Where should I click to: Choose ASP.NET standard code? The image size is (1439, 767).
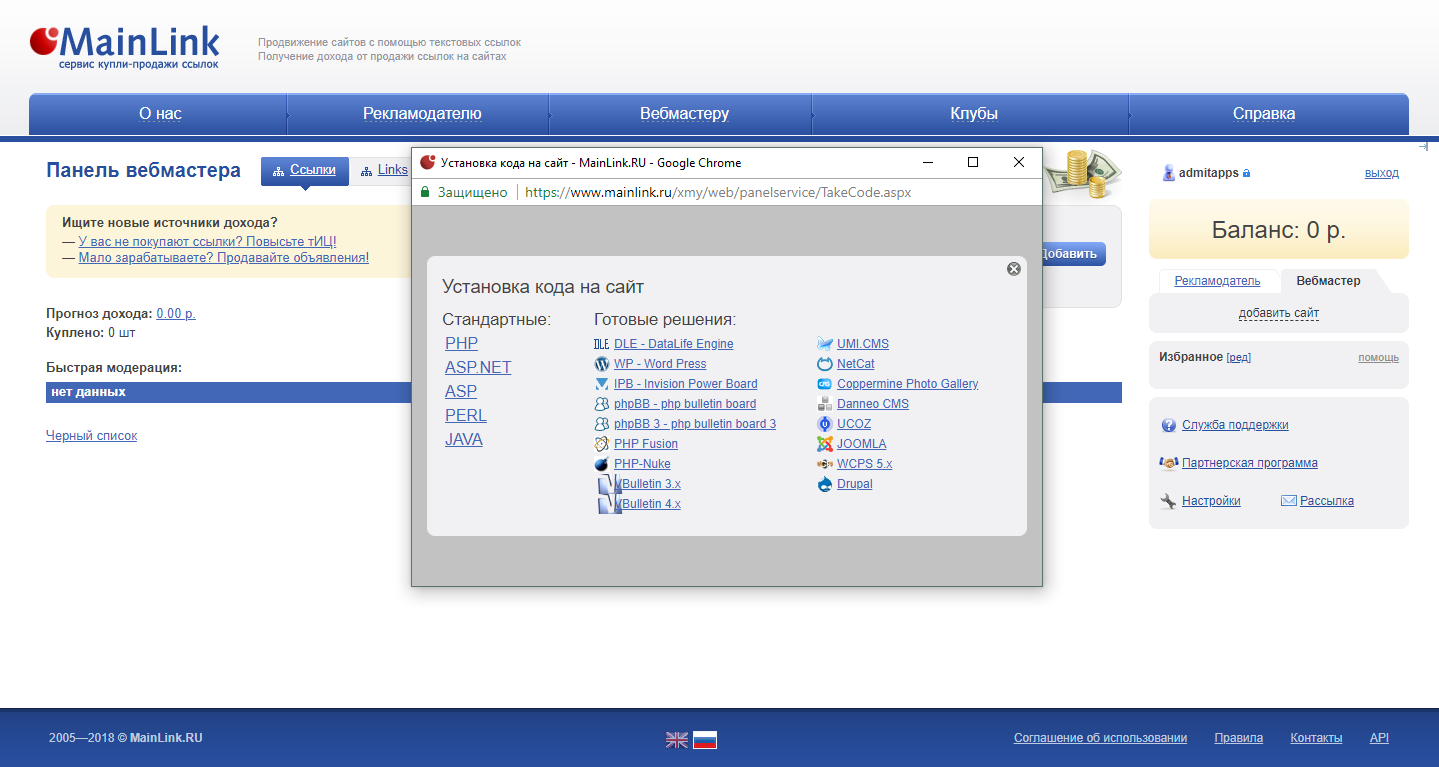[x=478, y=368]
